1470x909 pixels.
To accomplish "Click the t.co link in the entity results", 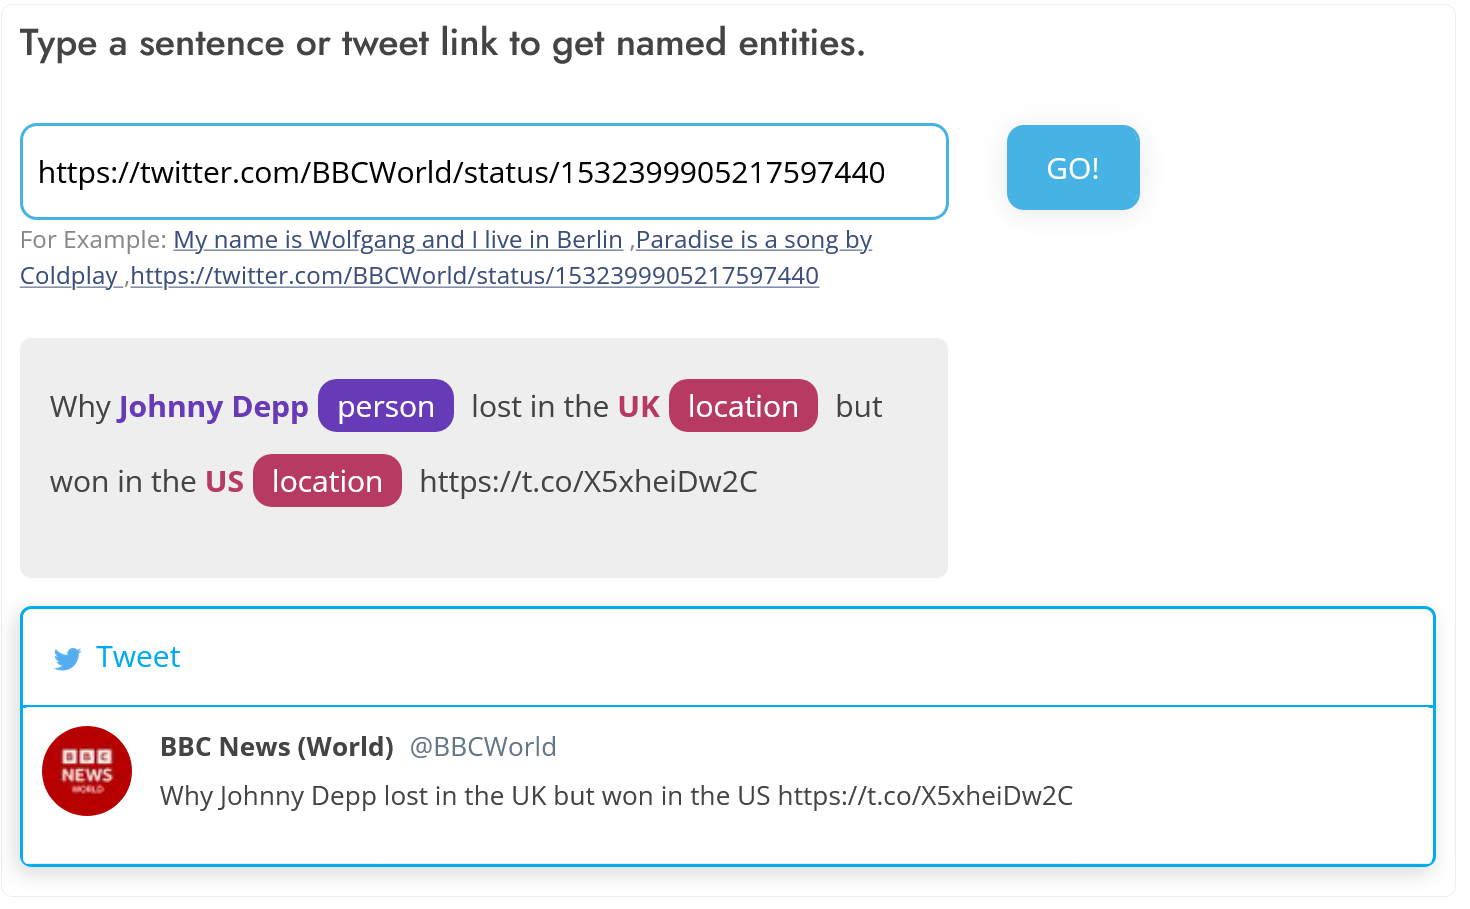I will (588, 482).
